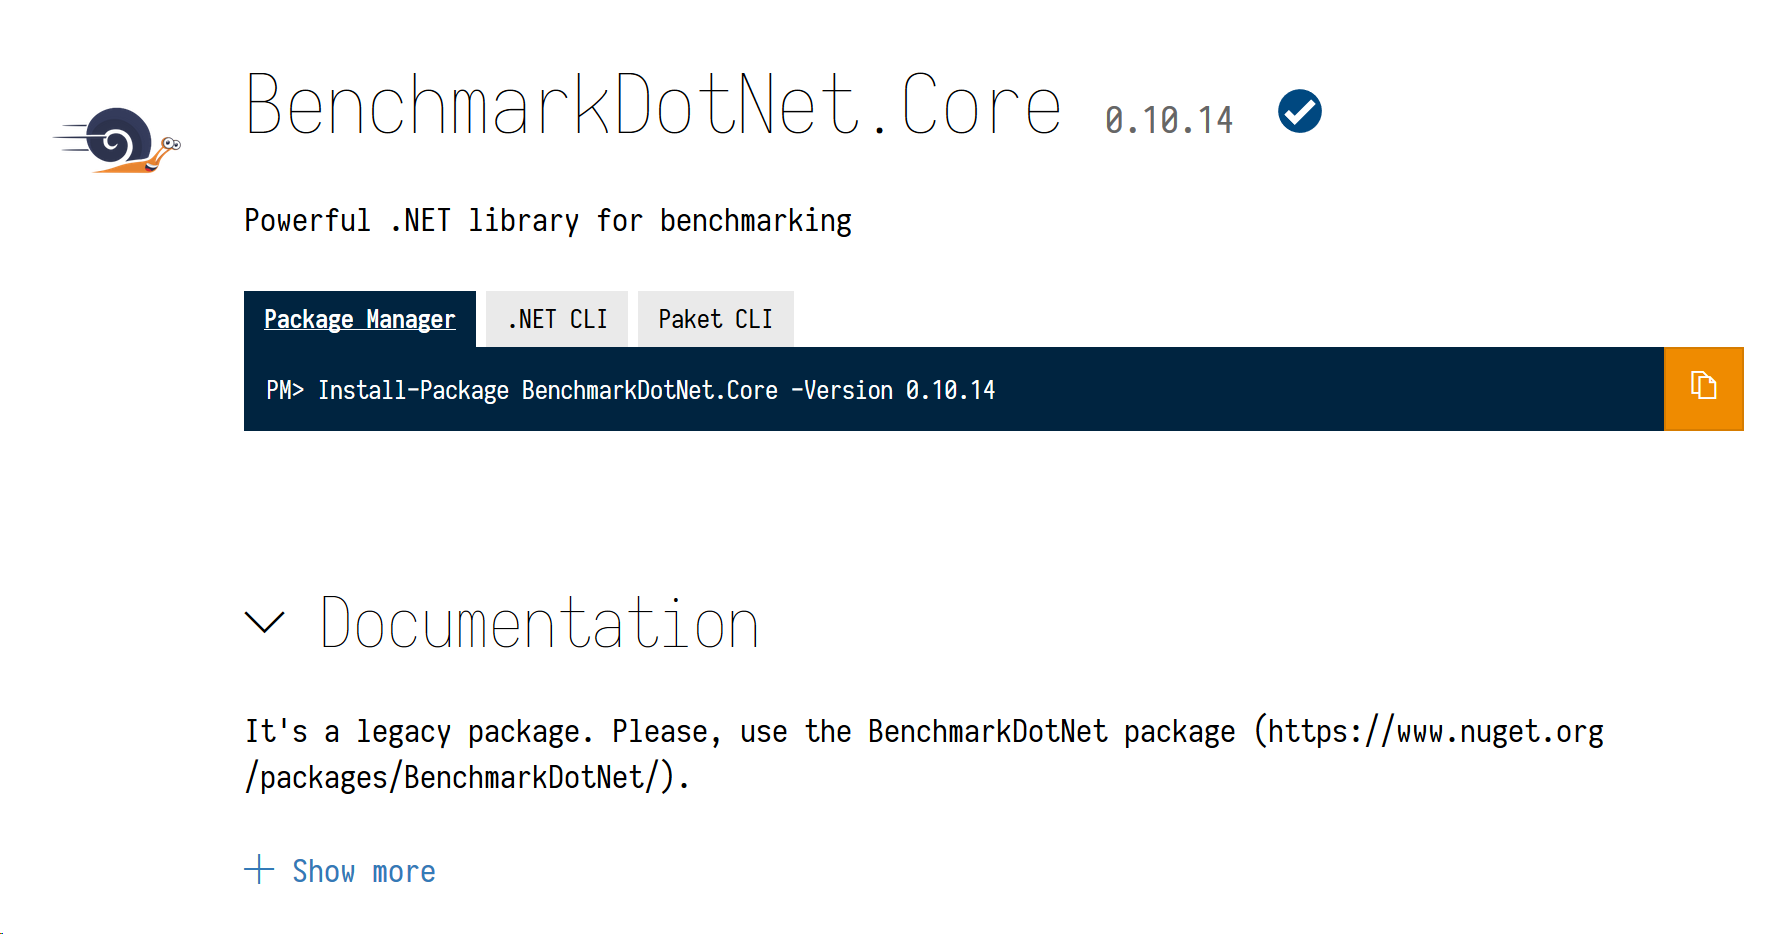
Task: Click the copy-to-clipboard document icon
Action: click(1703, 388)
